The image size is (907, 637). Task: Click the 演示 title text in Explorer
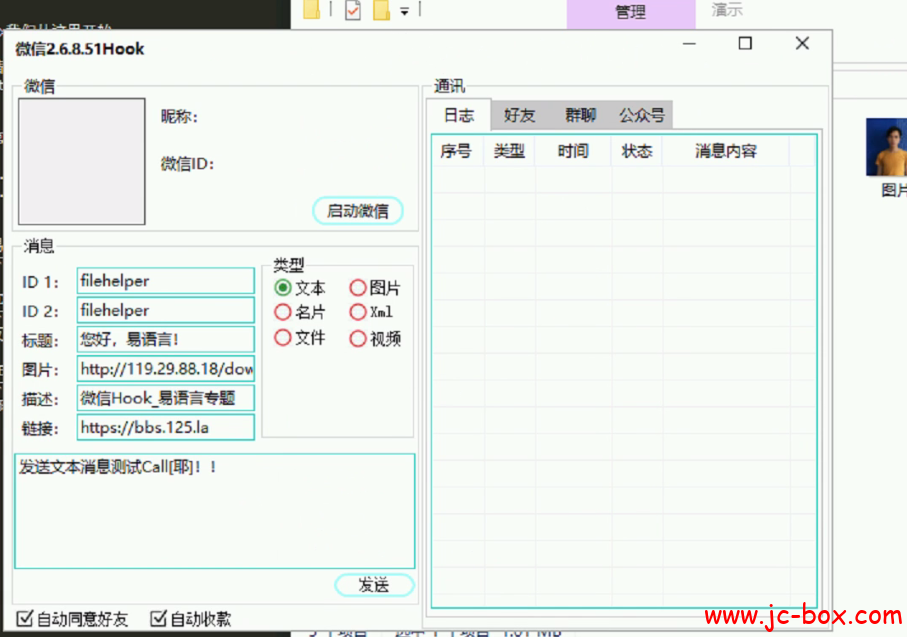tap(727, 10)
